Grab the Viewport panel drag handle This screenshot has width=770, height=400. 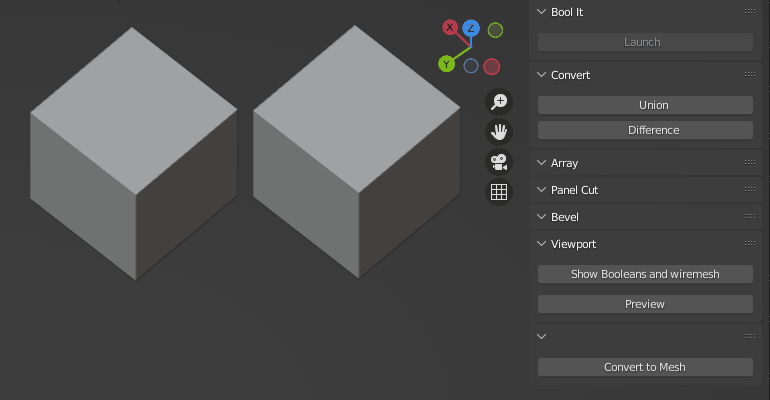coord(750,243)
